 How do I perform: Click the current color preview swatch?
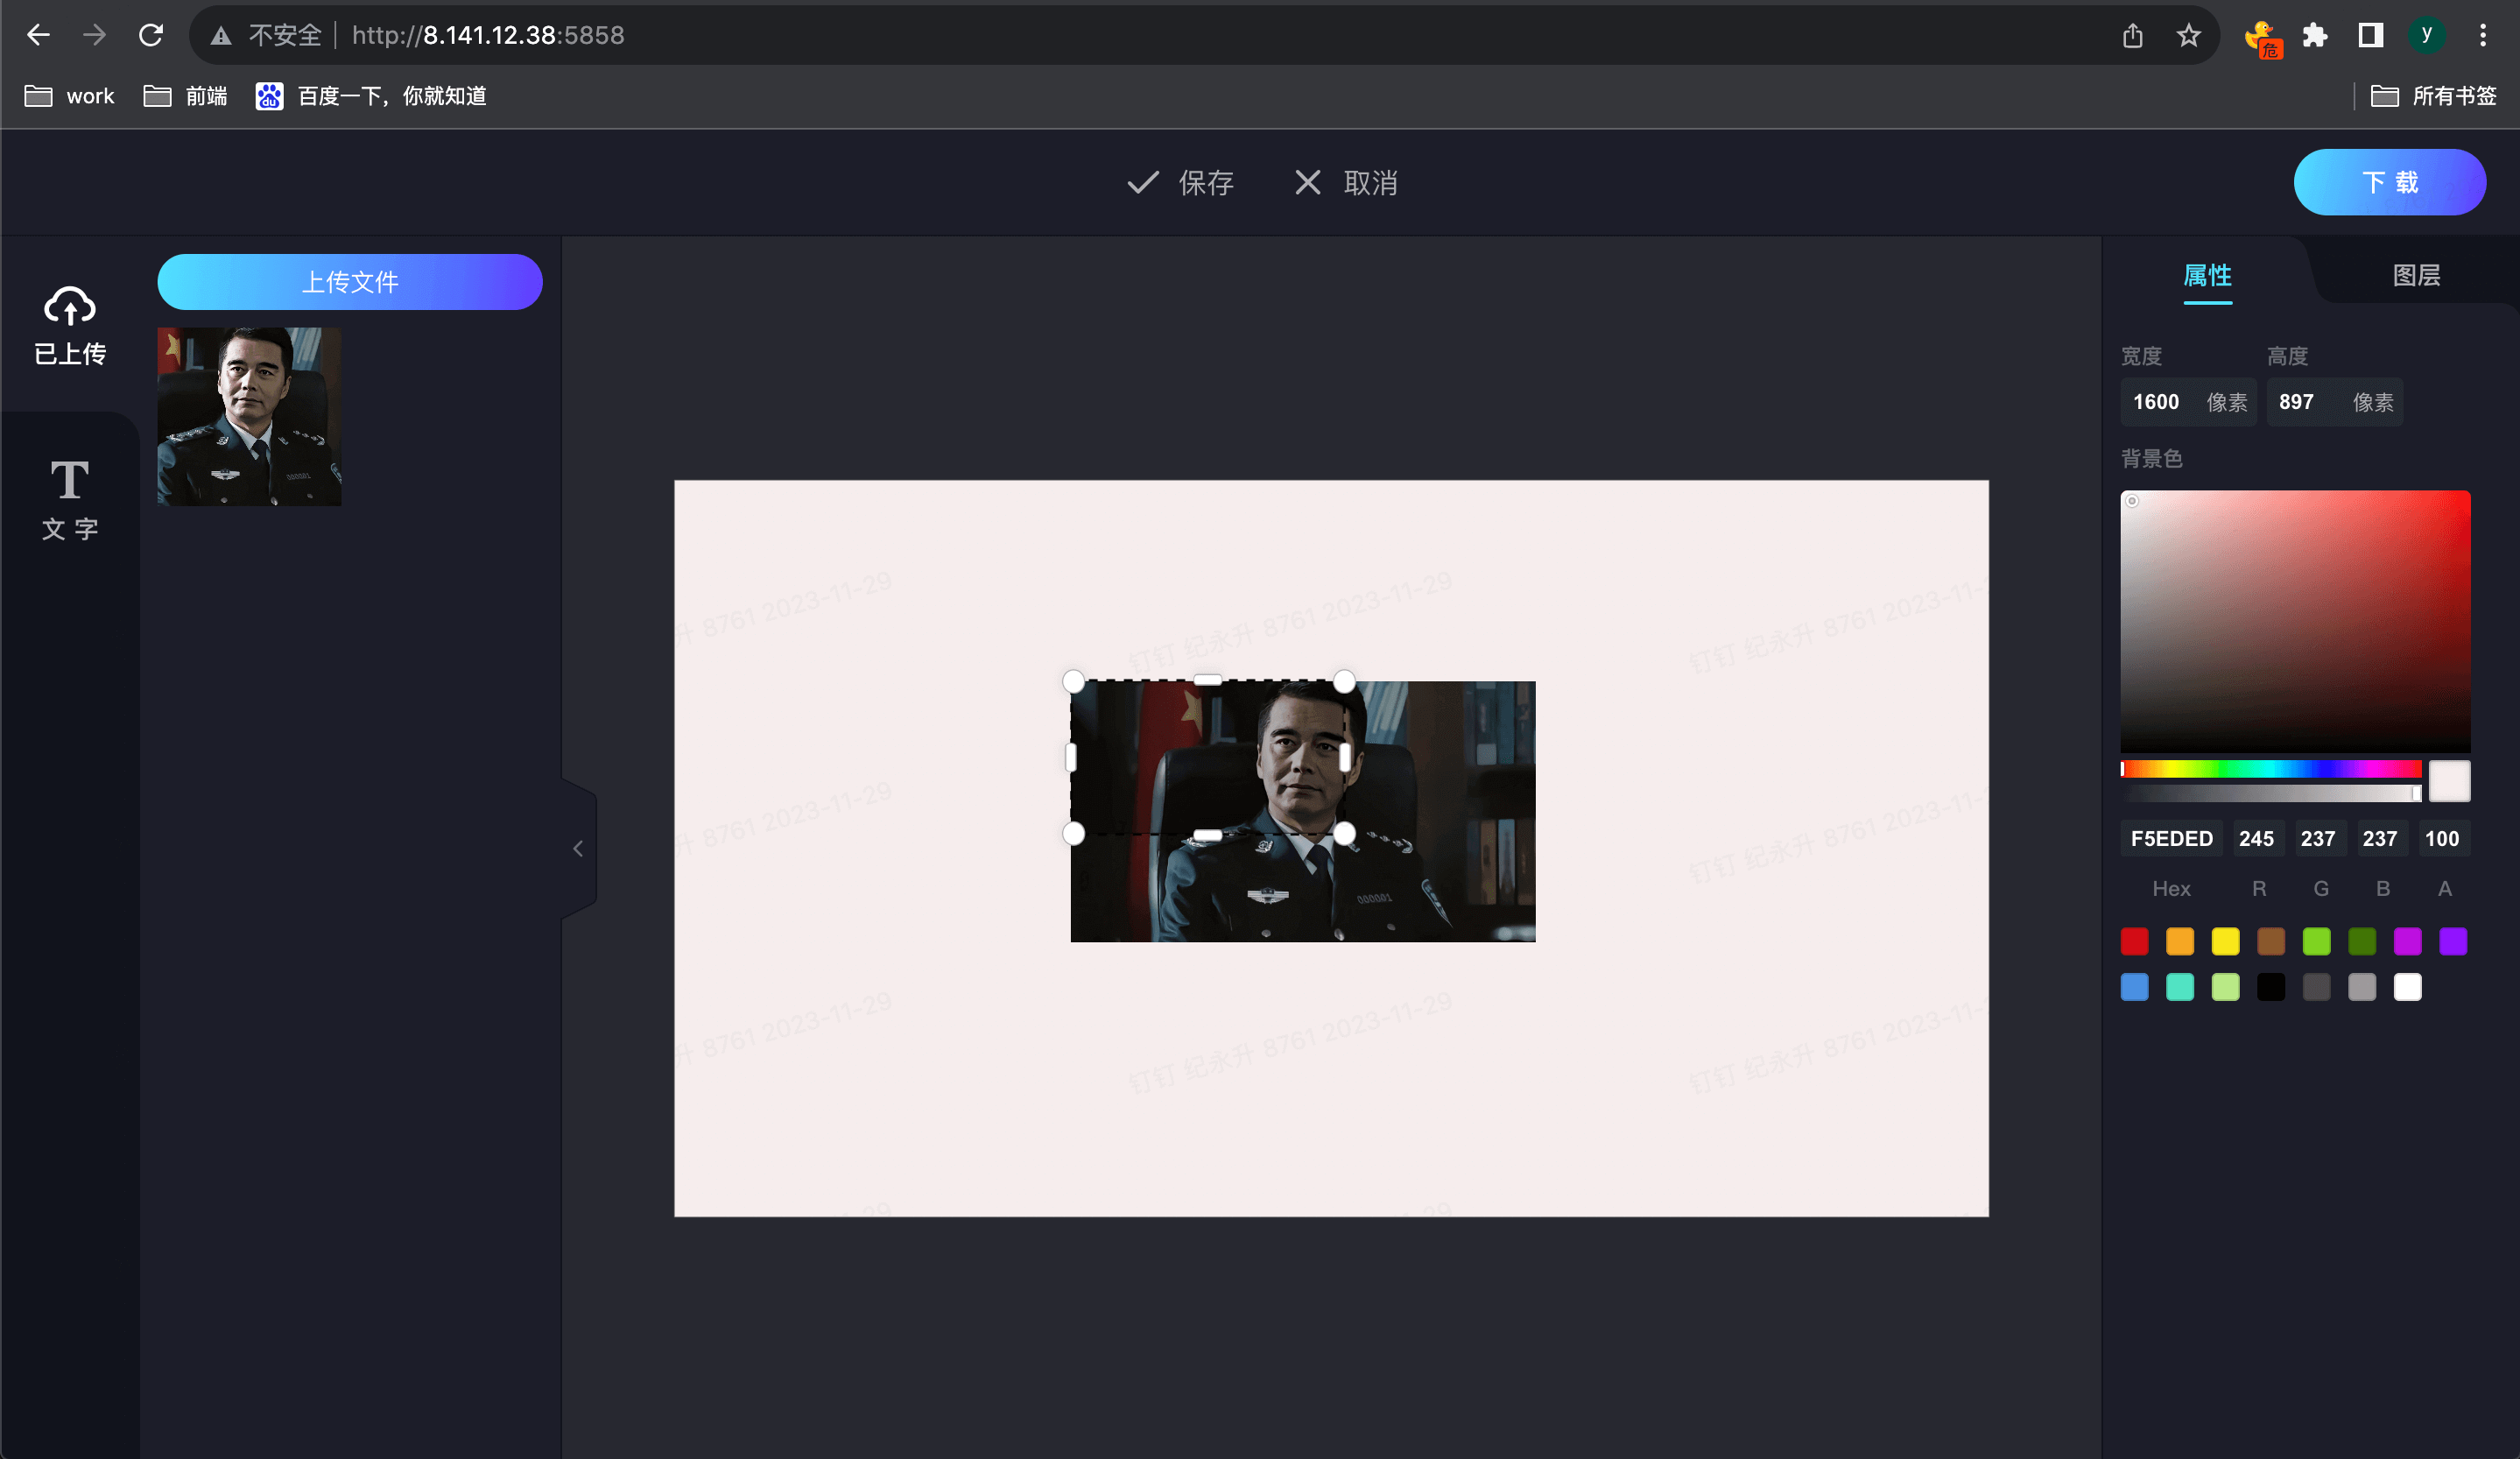point(2450,781)
